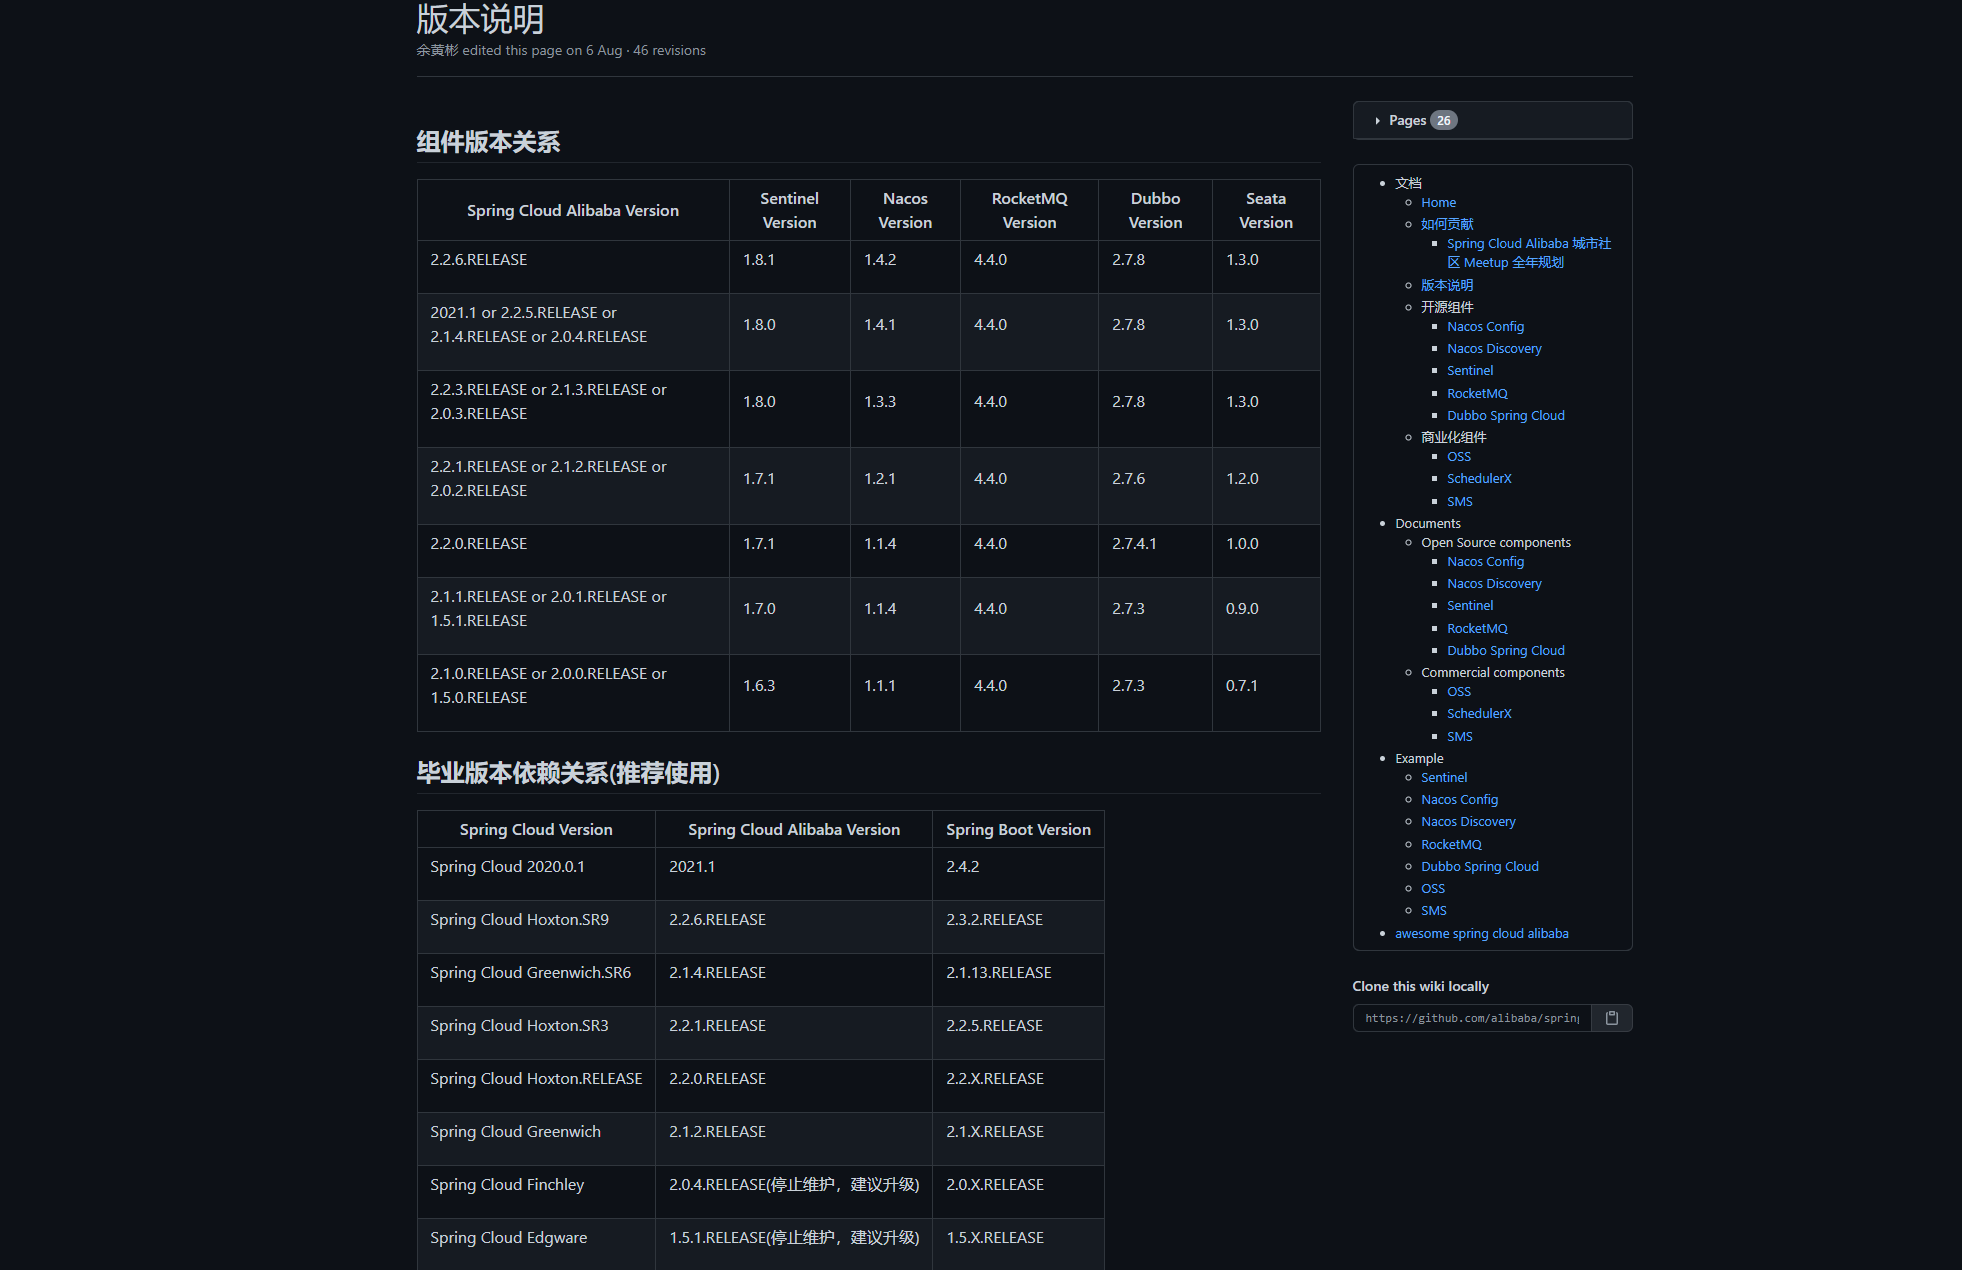1962x1270 pixels.
Task: Select the 2.1.0.RELEASE or 2.0.0.RELEASE cell
Action: (x=573, y=693)
